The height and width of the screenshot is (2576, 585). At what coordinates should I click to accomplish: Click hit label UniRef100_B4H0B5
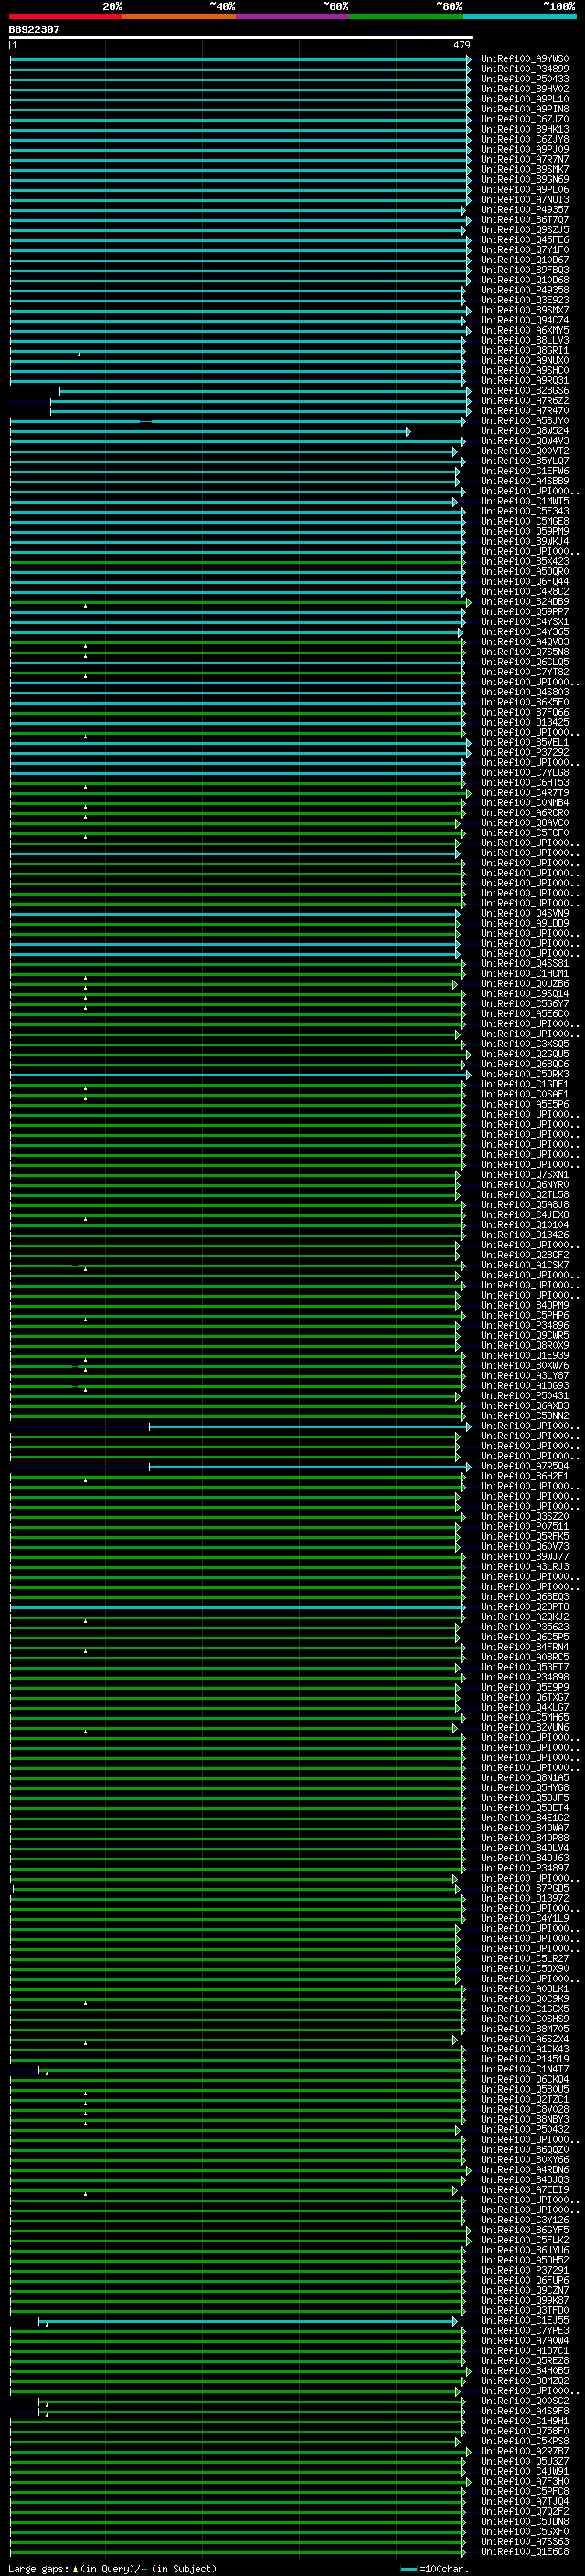click(525, 2370)
